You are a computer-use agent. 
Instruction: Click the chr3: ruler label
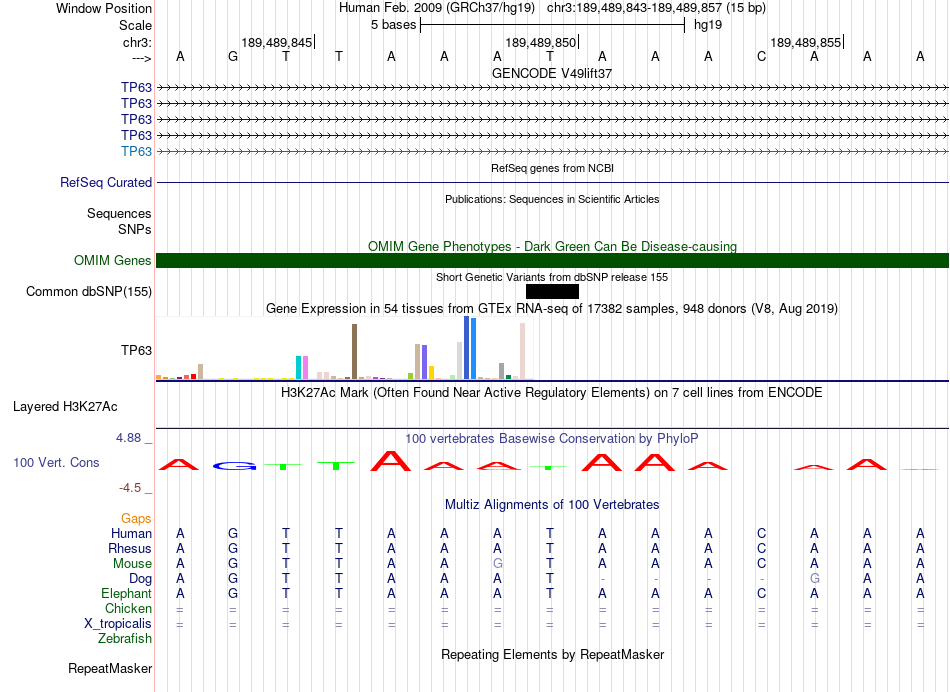(x=137, y=42)
